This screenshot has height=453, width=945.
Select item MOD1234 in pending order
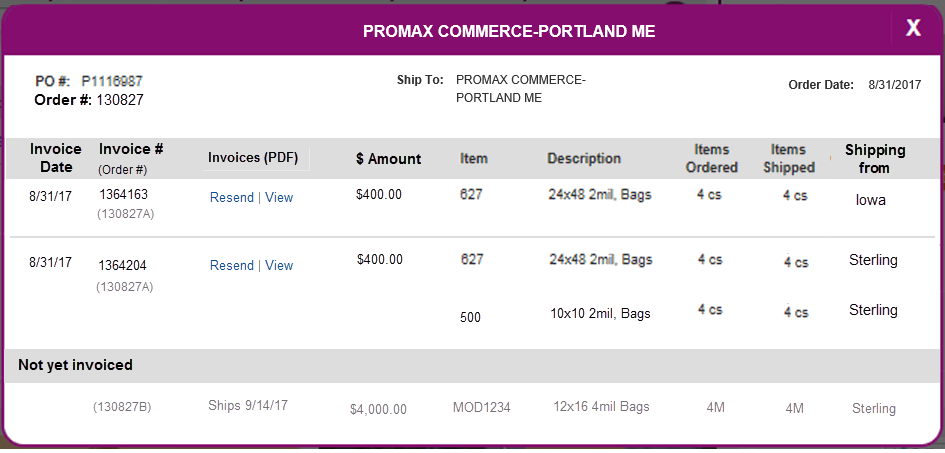pos(482,408)
